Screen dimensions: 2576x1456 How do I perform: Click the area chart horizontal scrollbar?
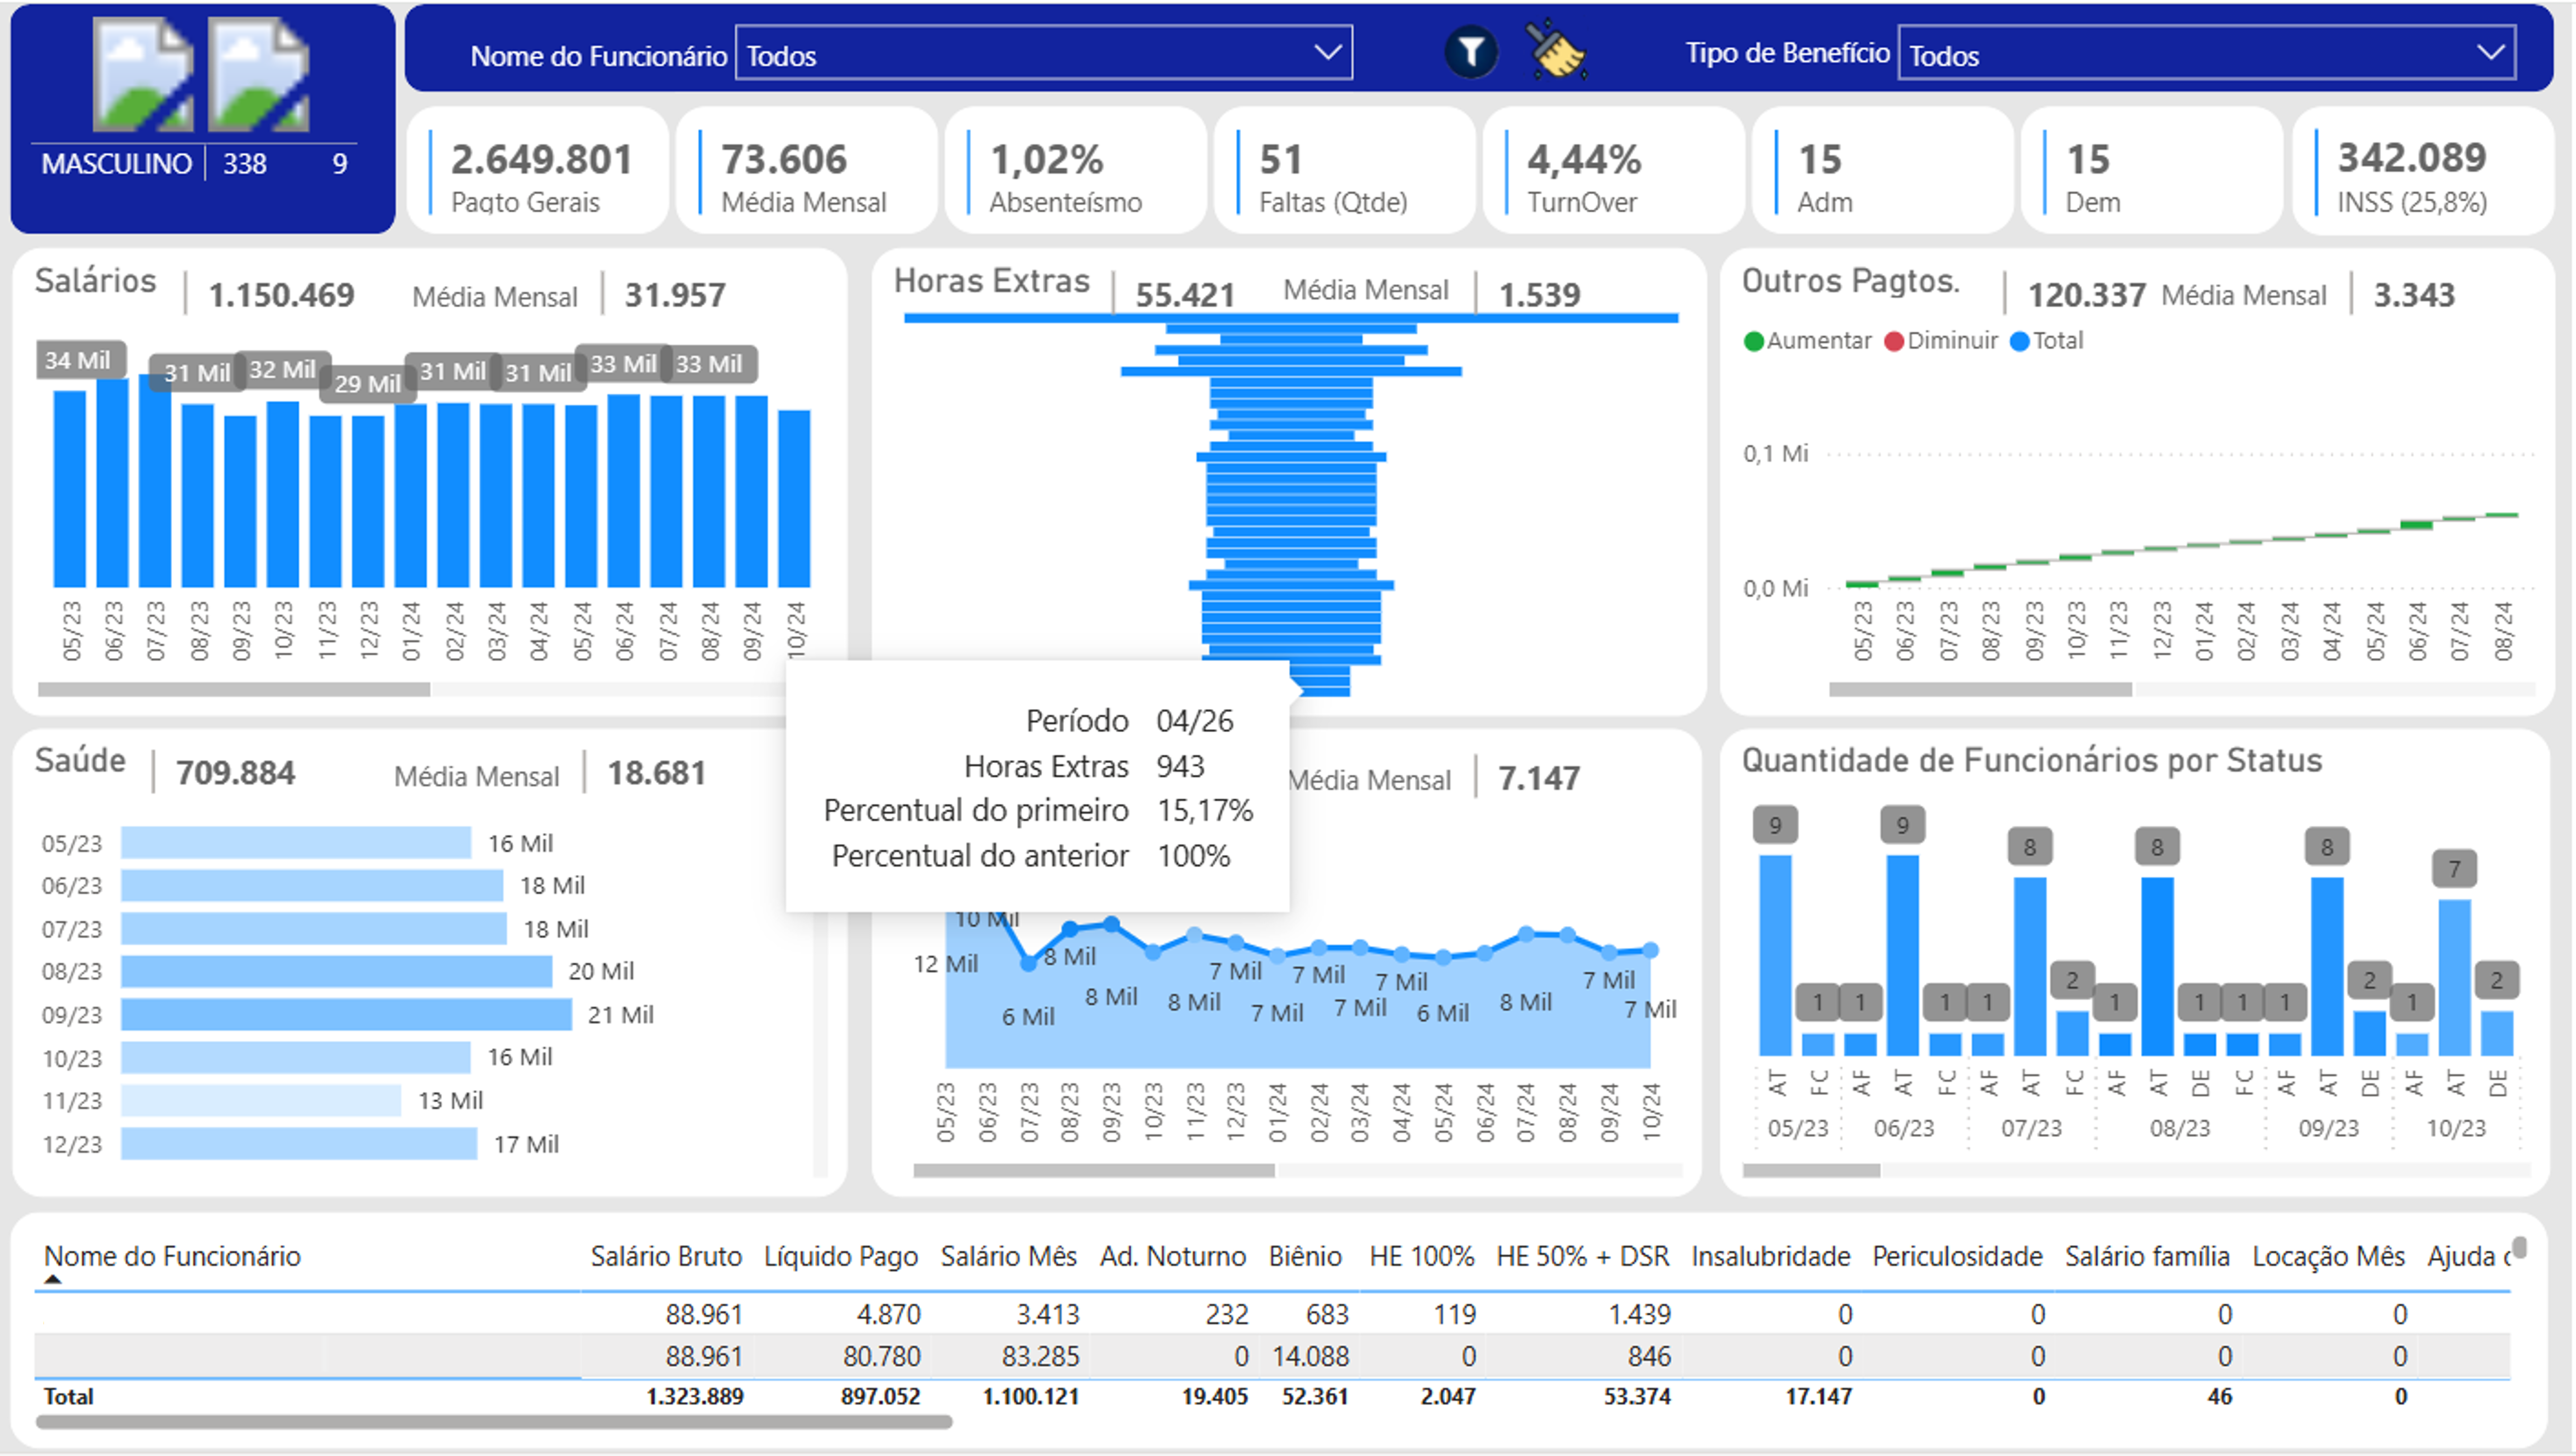click(x=1094, y=1170)
